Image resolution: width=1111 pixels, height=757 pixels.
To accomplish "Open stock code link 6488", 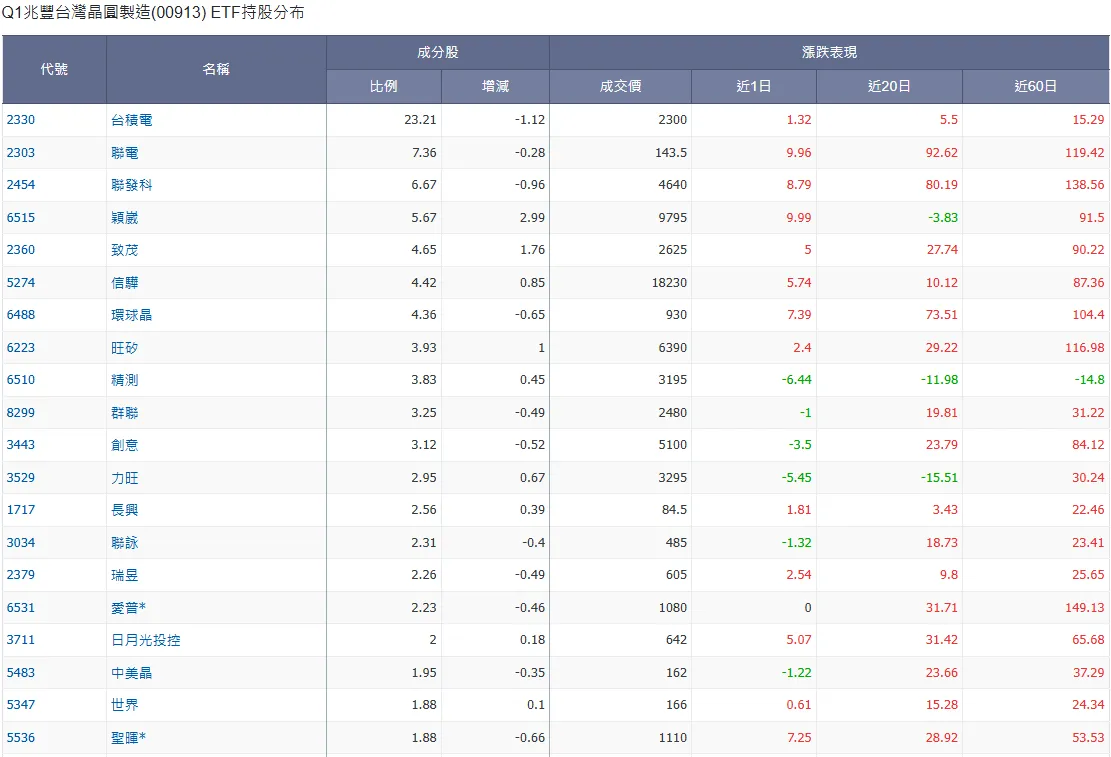I will tap(21, 315).
